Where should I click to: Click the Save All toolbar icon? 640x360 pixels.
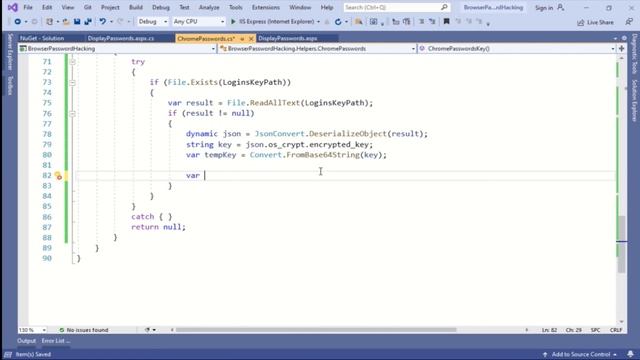pyautogui.click(x=88, y=22)
